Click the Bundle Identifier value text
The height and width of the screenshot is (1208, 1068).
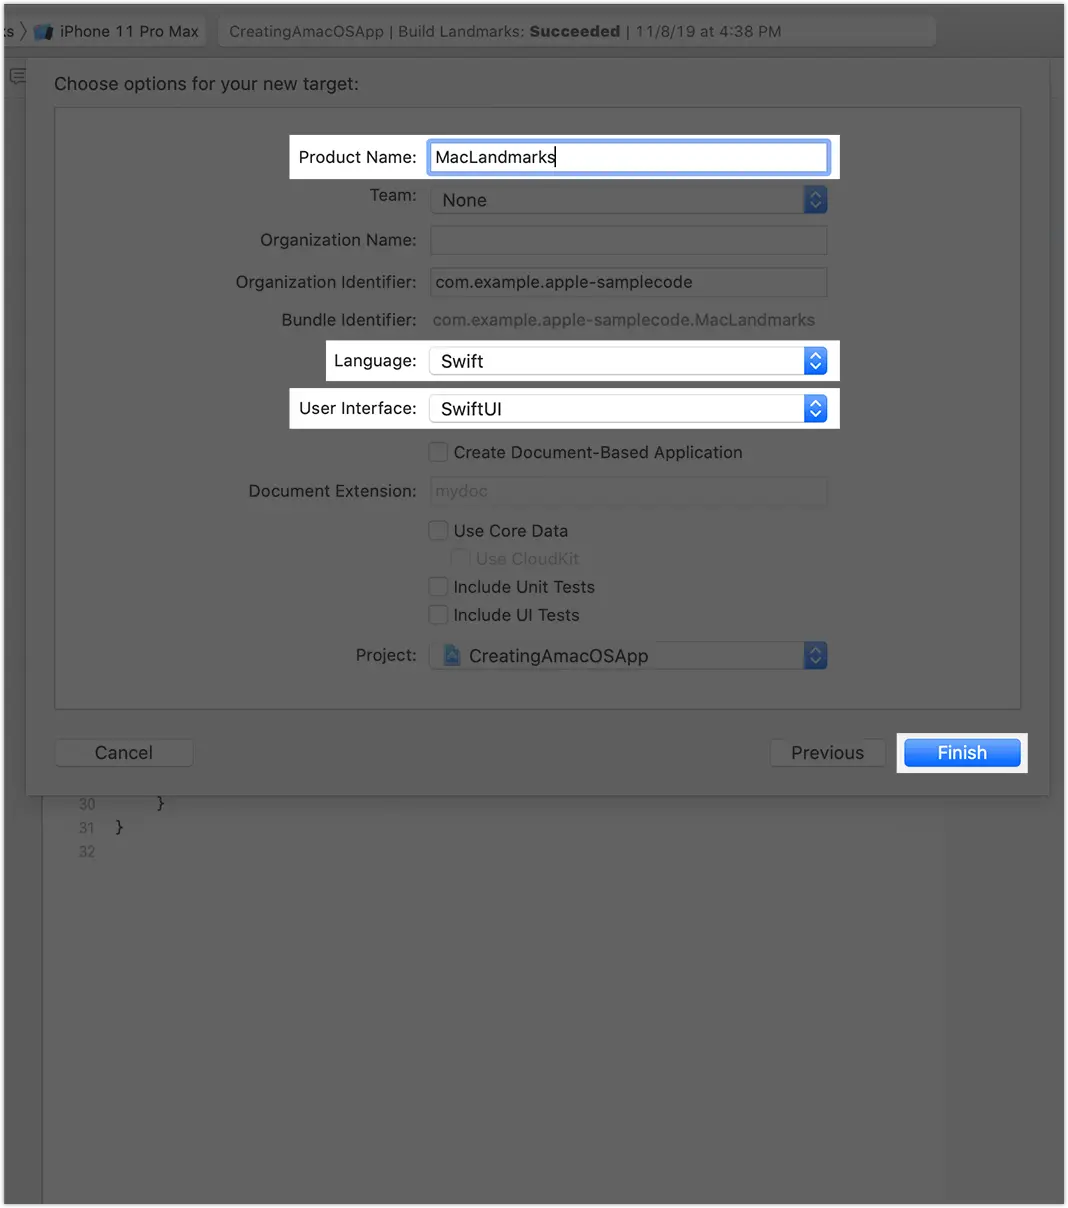coord(624,320)
